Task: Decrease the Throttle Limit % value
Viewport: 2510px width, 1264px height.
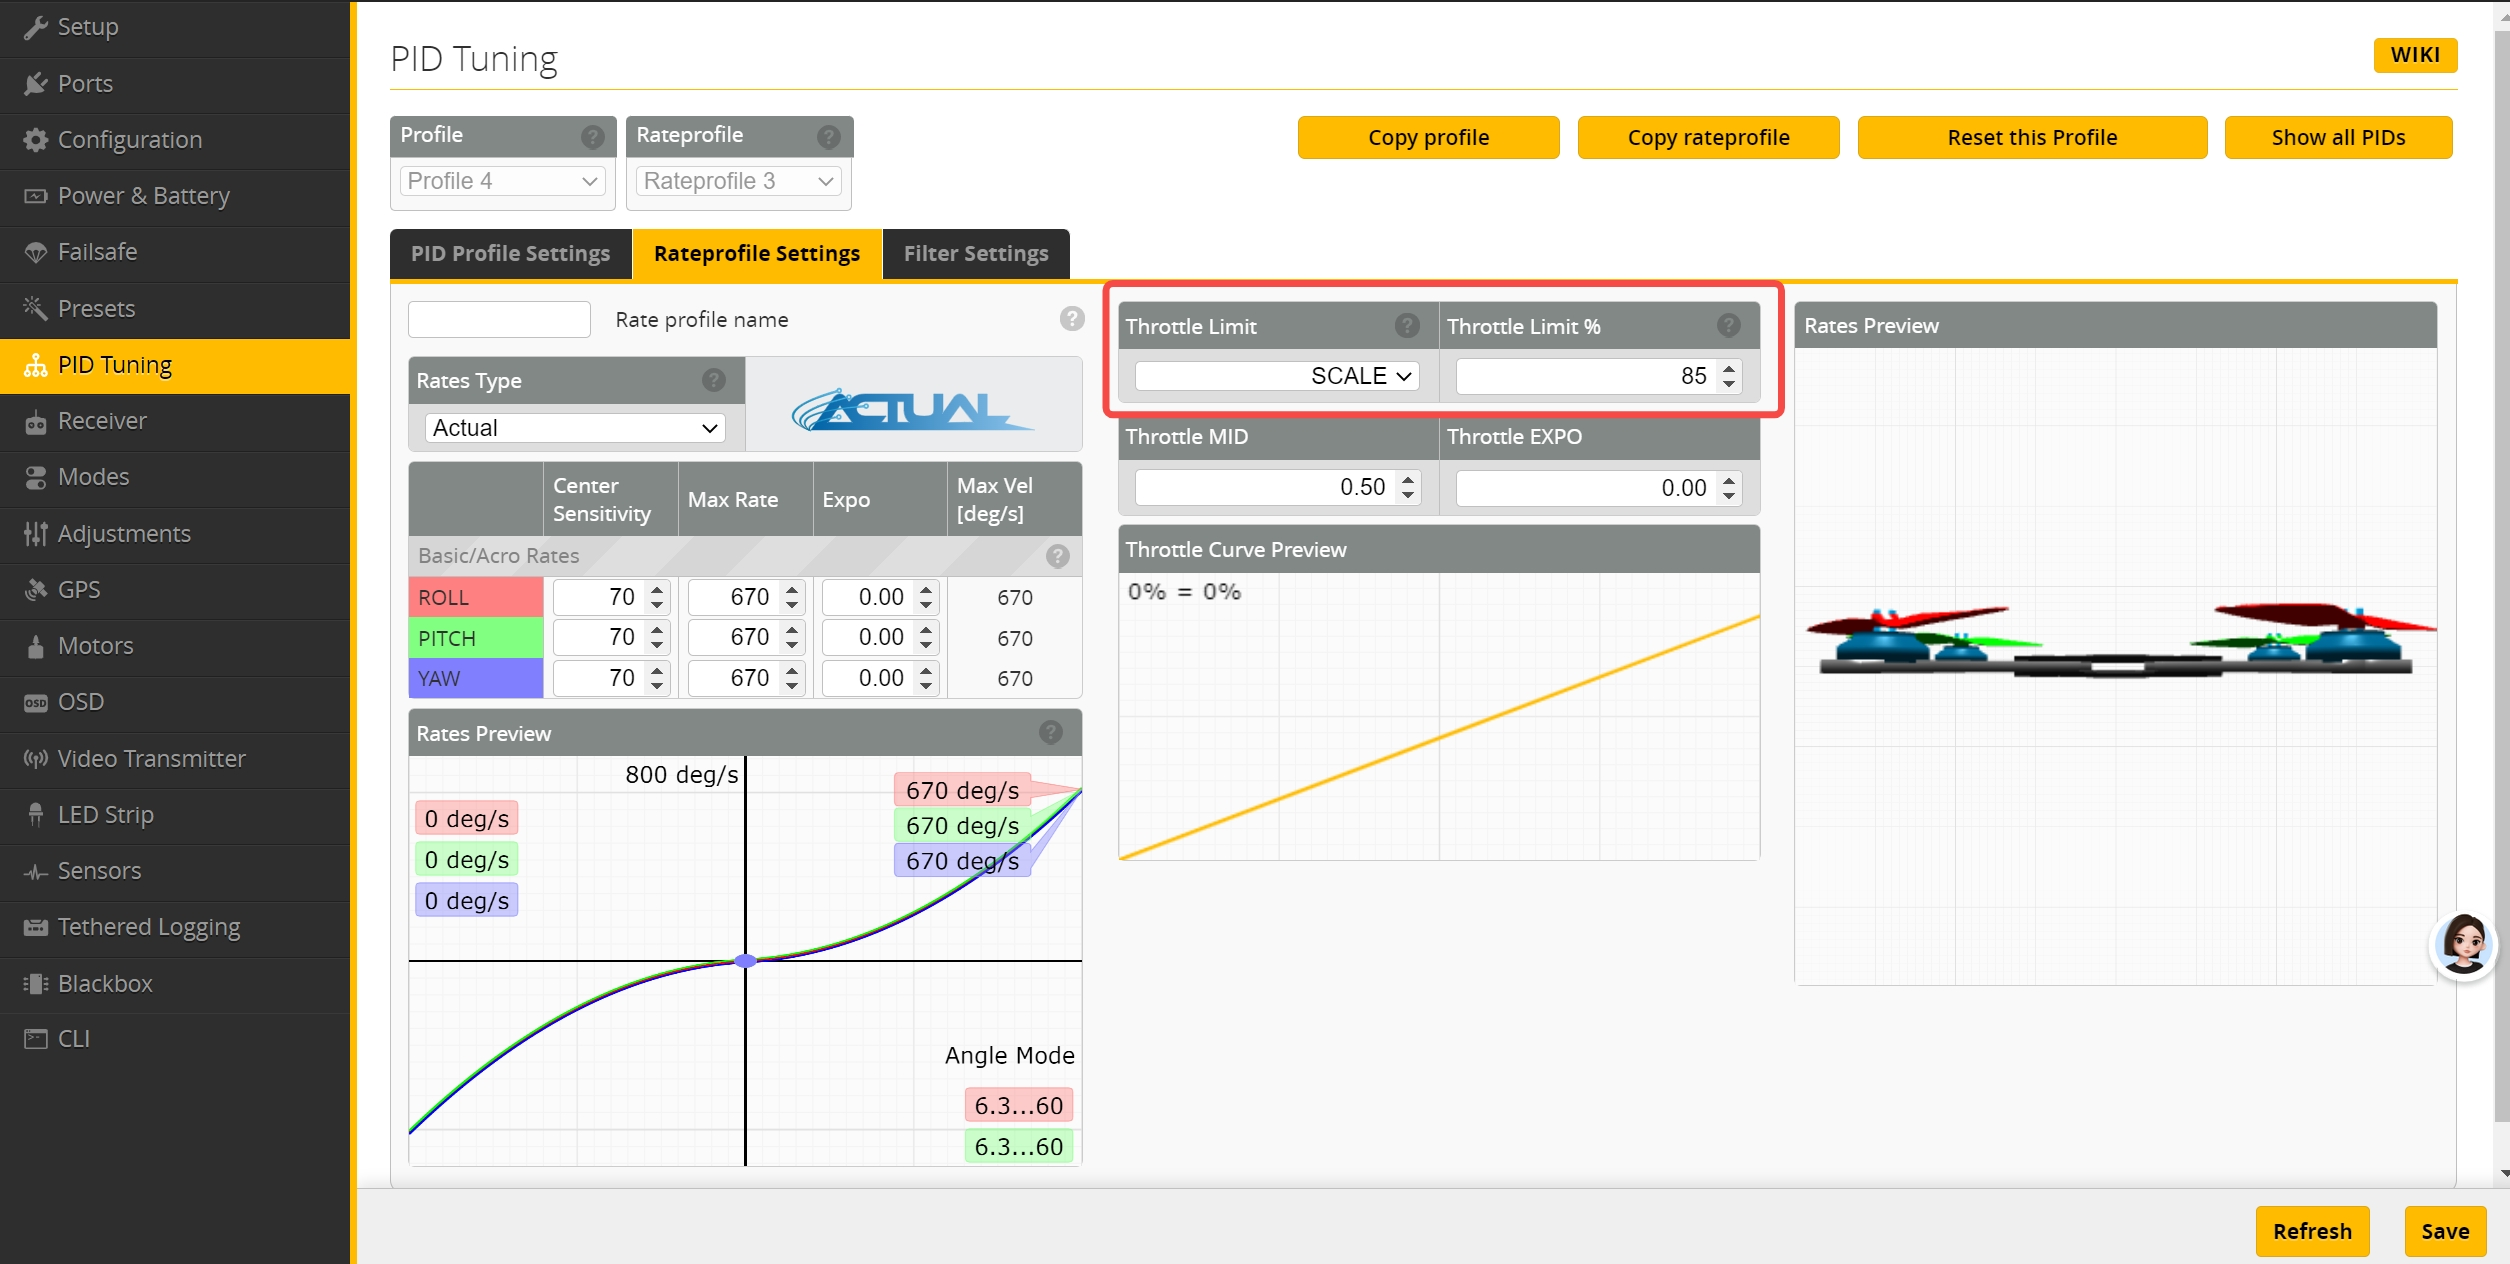Action: (x=1729, y=384)
